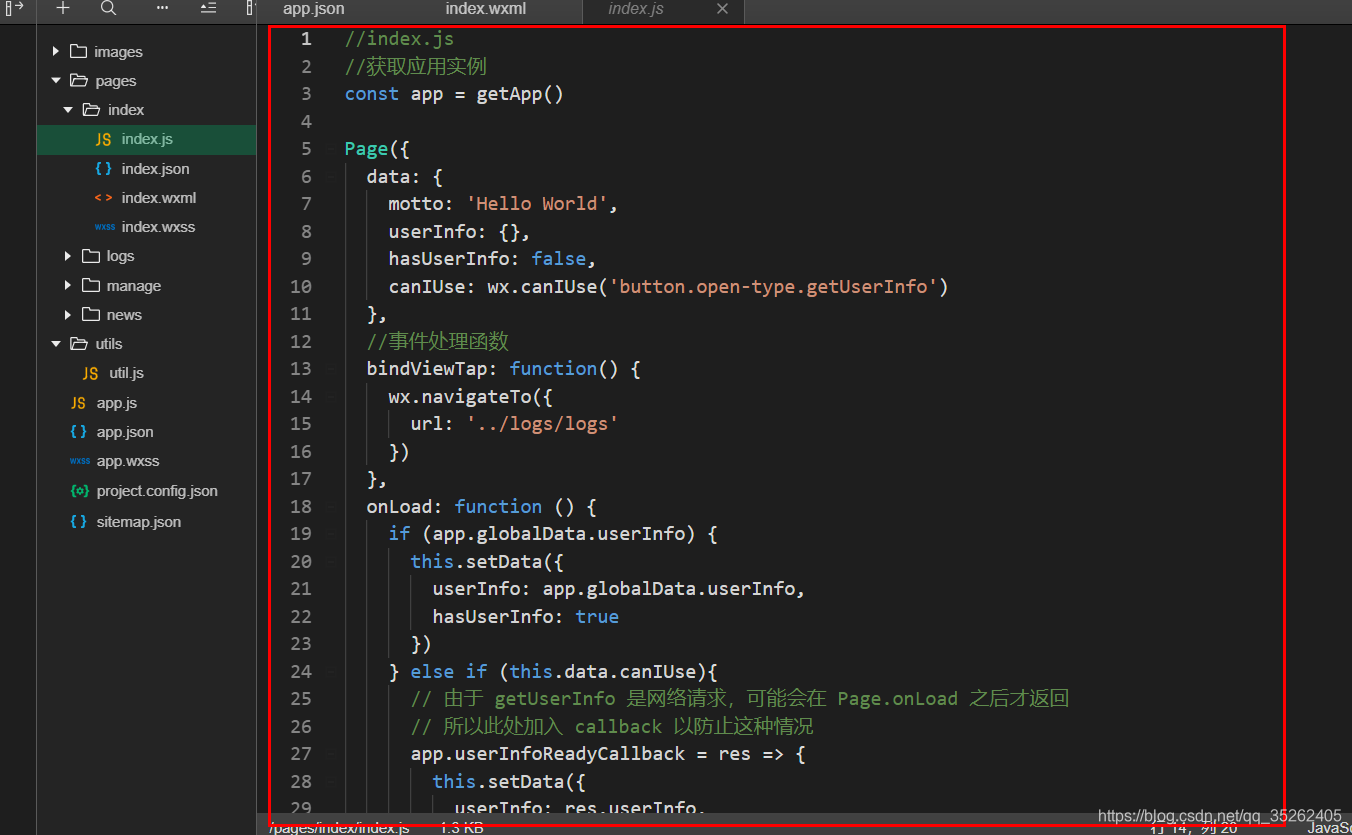Fold the bindViewTap function at line 13
The image size is (1352, 835).
[x=332, y=369]
